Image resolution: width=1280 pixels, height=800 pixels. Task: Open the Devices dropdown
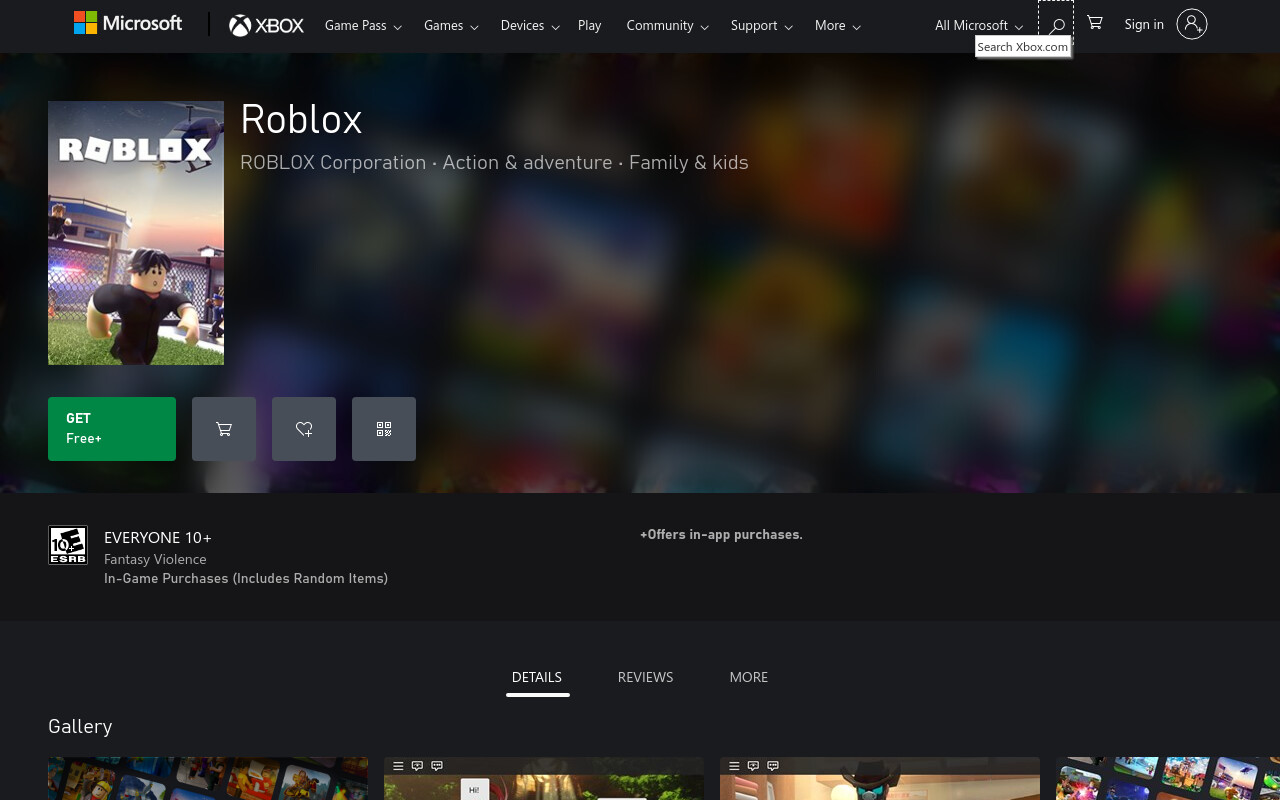point(530,25)
